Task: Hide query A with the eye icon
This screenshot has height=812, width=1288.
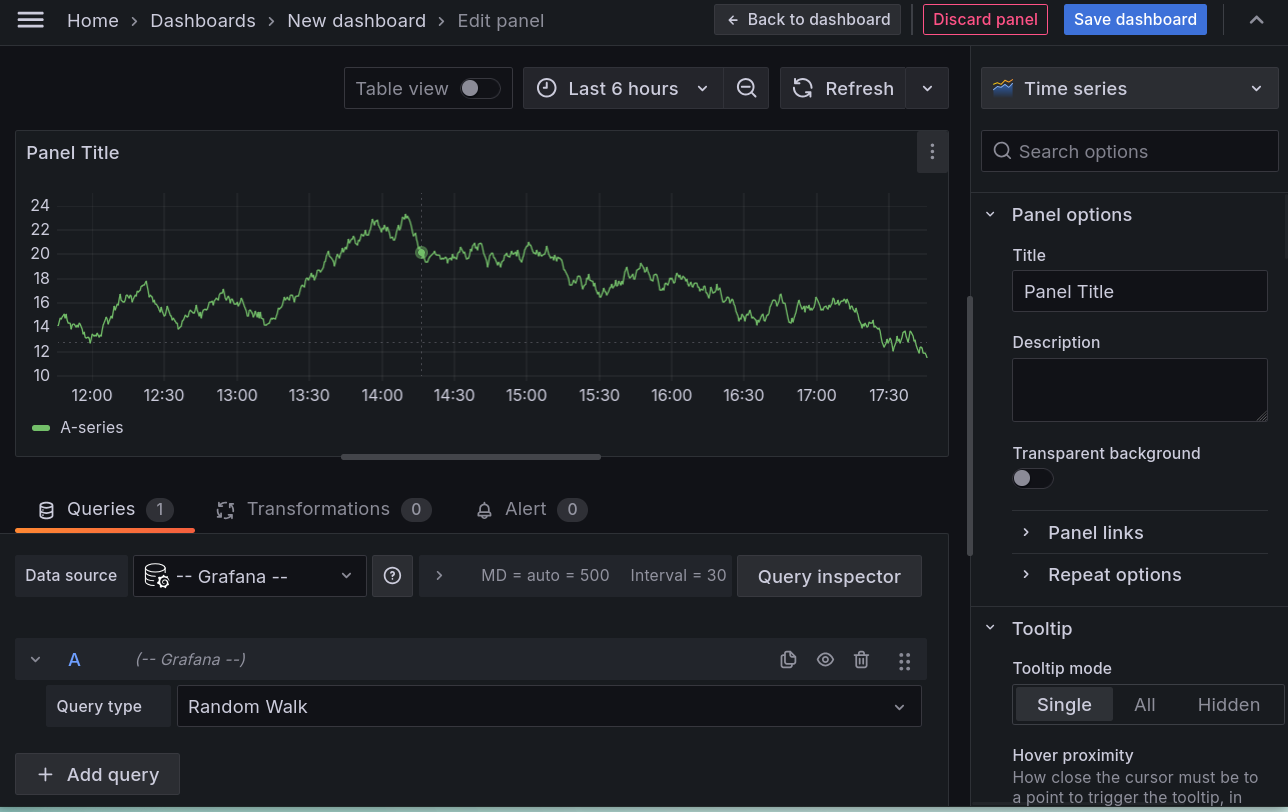Action: click(825, 660)
